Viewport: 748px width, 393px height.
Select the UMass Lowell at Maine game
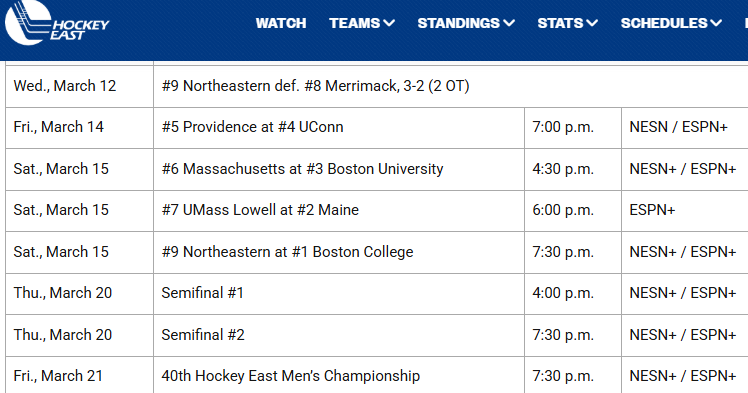[x=260, y=210]
